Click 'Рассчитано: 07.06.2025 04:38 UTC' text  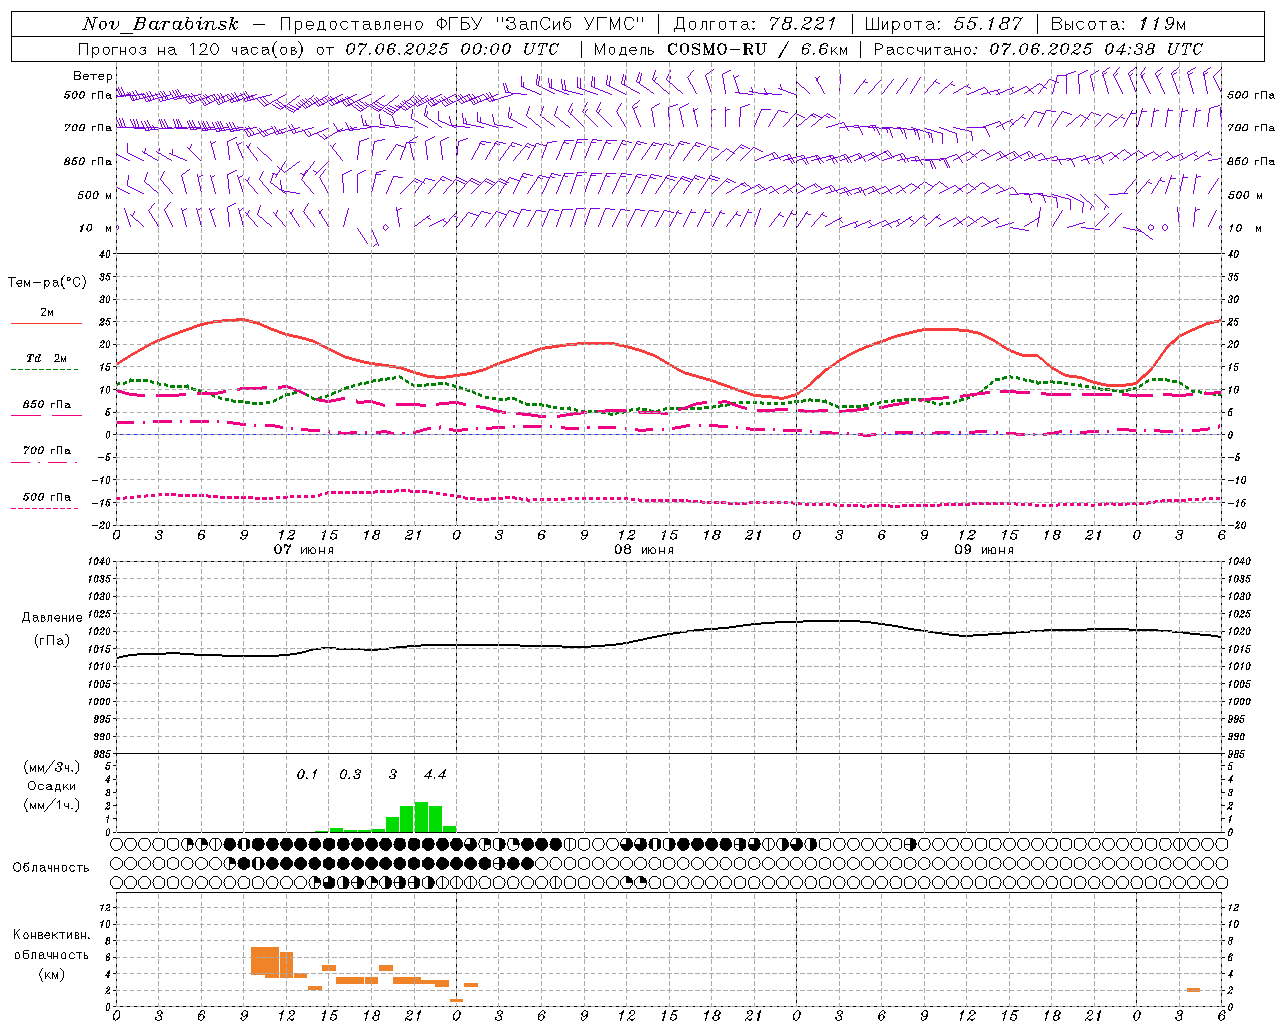pyautogui.click(x=1038, y=49)
